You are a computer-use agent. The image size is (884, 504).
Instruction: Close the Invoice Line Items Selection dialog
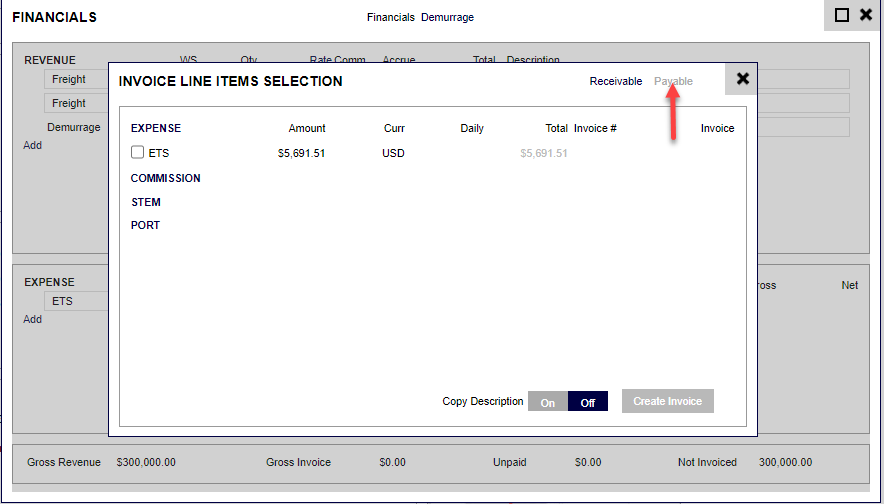coord(742,79)
